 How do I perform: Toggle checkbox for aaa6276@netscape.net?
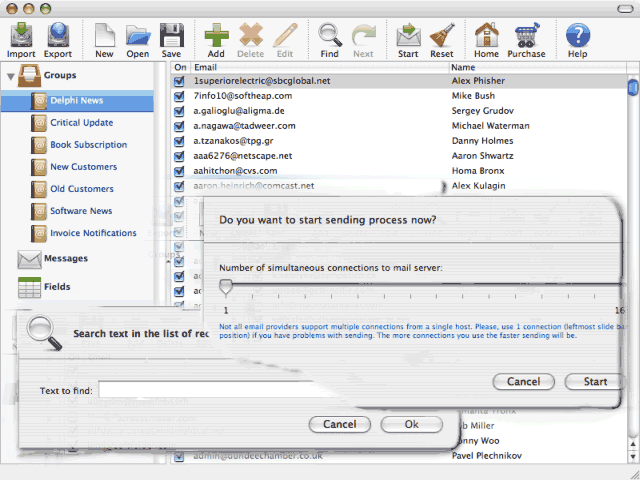[x=180, y=156]
